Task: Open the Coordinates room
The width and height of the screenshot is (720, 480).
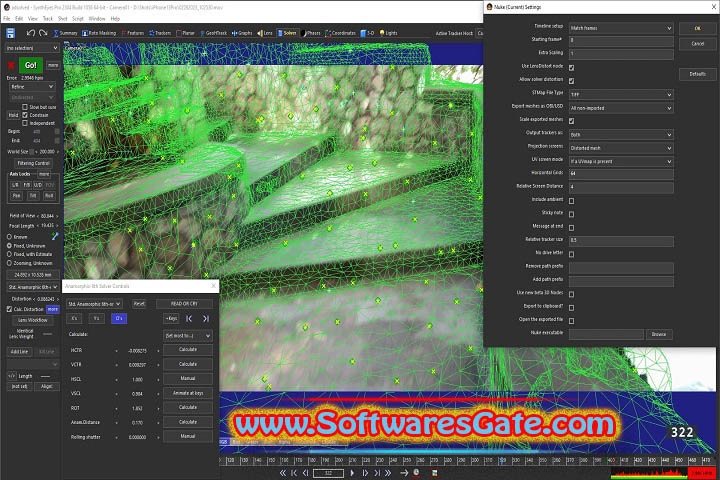Action: 341,33
